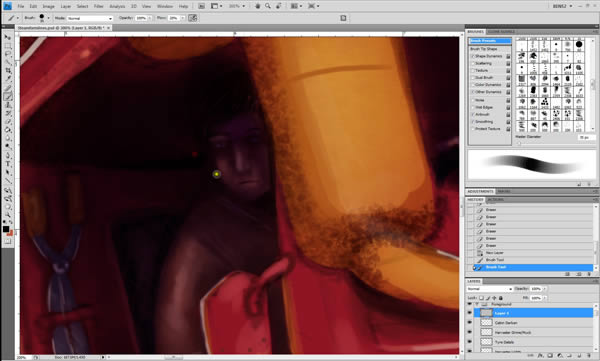Click the Master Diameter slider handle
This screenshot has height=361, width=600.
click(x=519, y=143)
